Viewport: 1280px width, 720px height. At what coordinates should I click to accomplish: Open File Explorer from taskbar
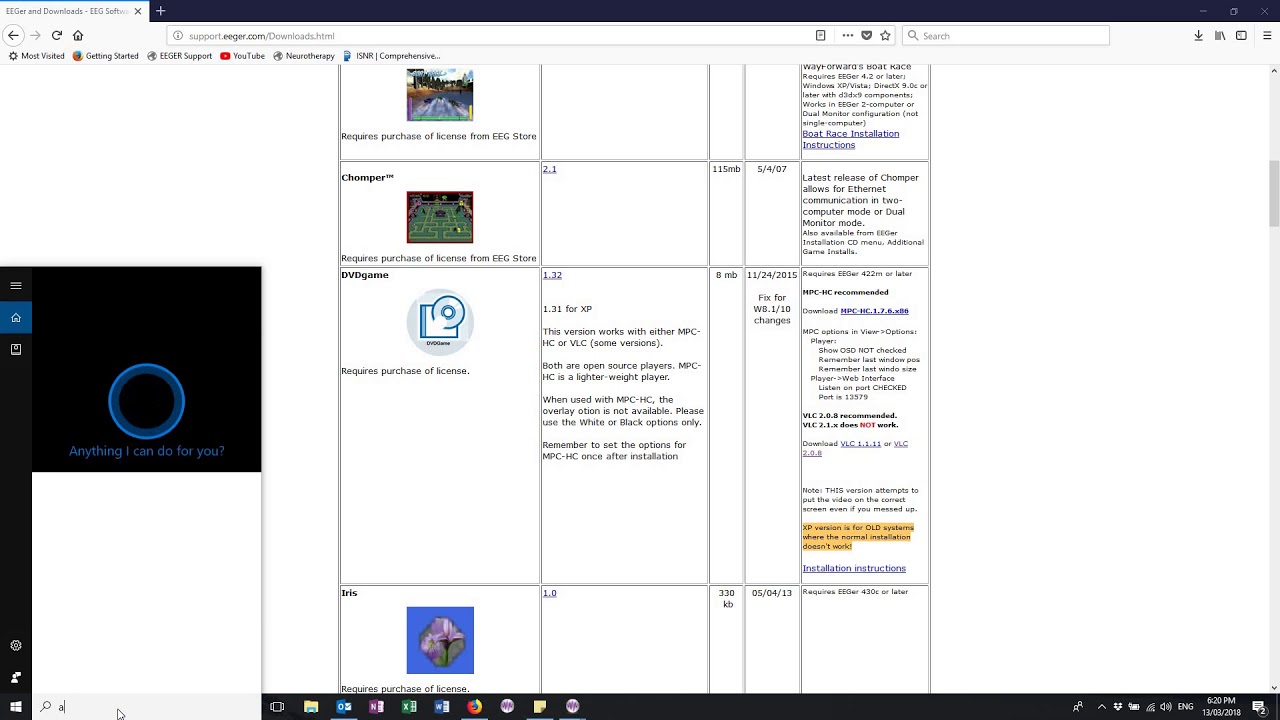311,706
